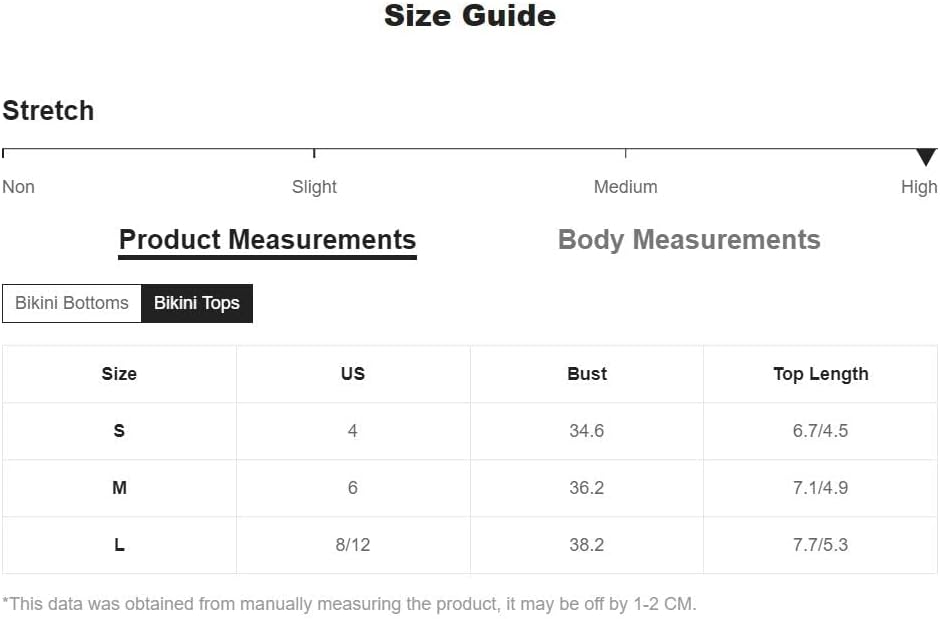Click the Size Guide heading
This screenshot has width=940, height=619.
(470, 16)
